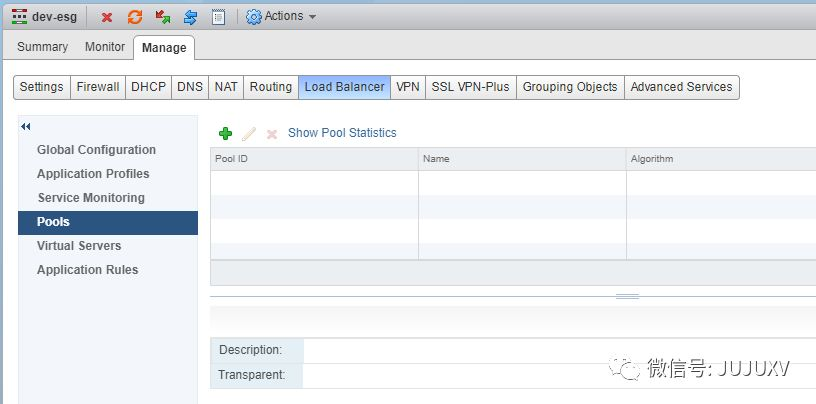
Task: Open the VPN sub-tab
Action: pyautogui.click(x=408, y=87)
